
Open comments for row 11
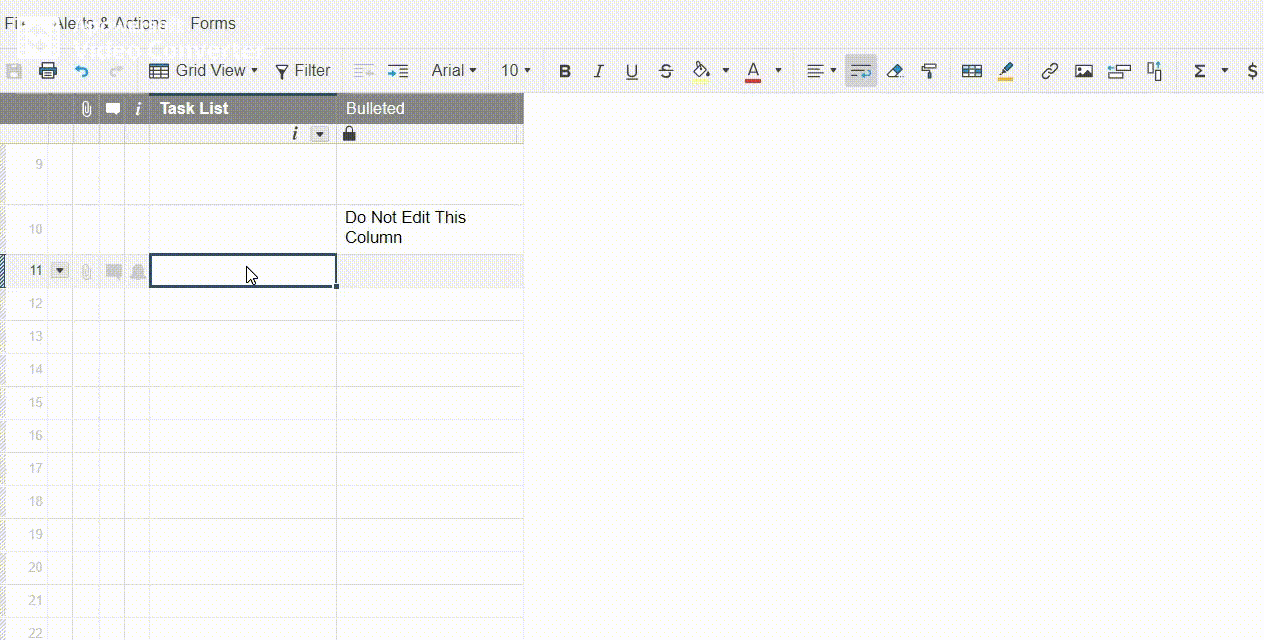[113, 270]
